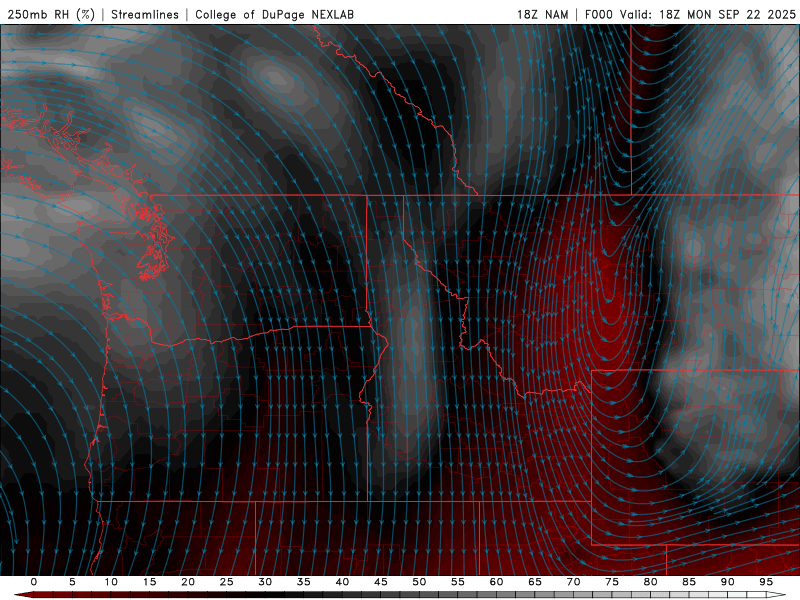
Task: Click the "0" label on the color scale
Action: click(x=34, y=582)
